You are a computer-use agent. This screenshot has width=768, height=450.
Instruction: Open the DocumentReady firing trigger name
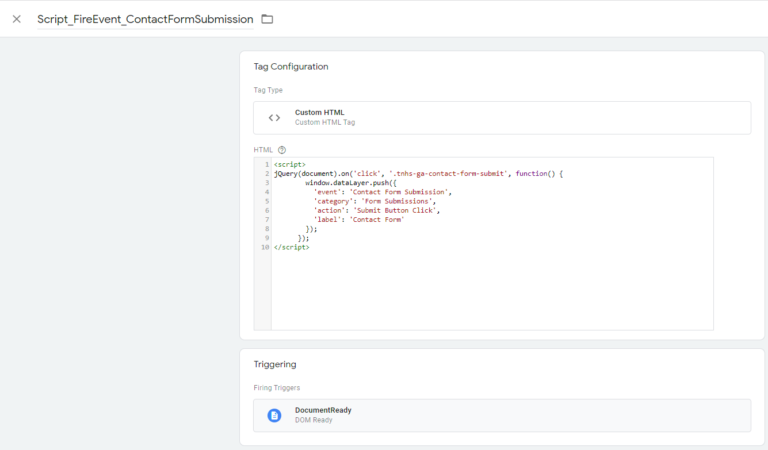tap(323, 410)
